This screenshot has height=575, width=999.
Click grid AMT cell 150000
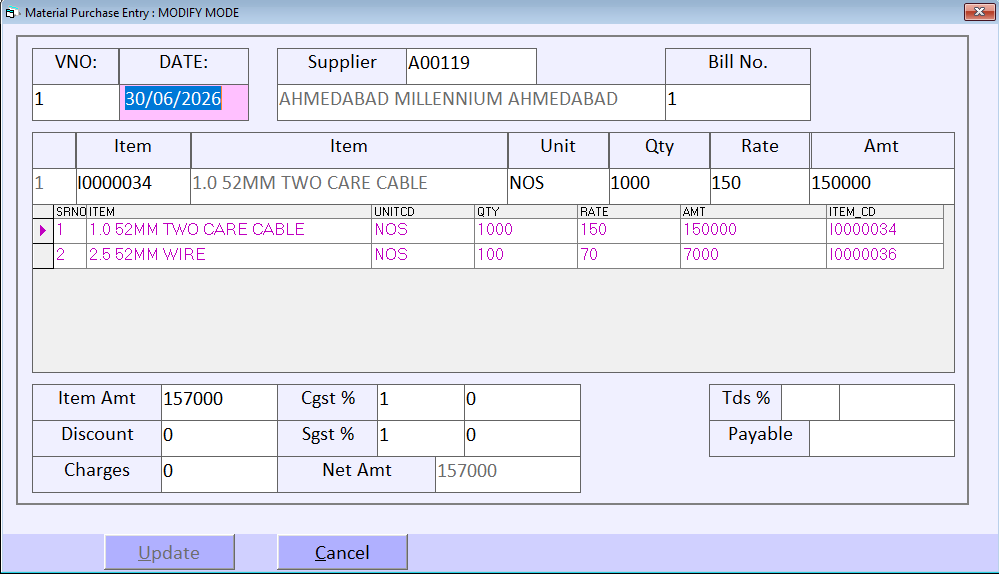tap(753, 231)
